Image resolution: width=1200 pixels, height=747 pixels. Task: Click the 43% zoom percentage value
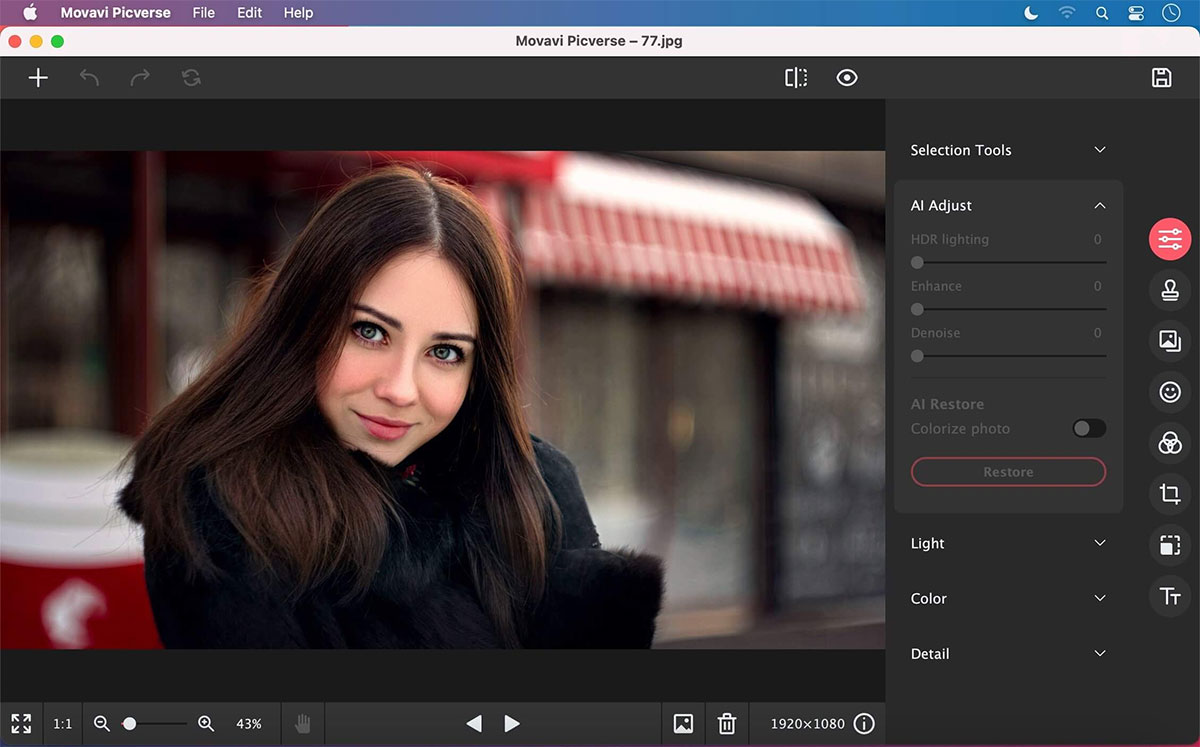(249, 724)
